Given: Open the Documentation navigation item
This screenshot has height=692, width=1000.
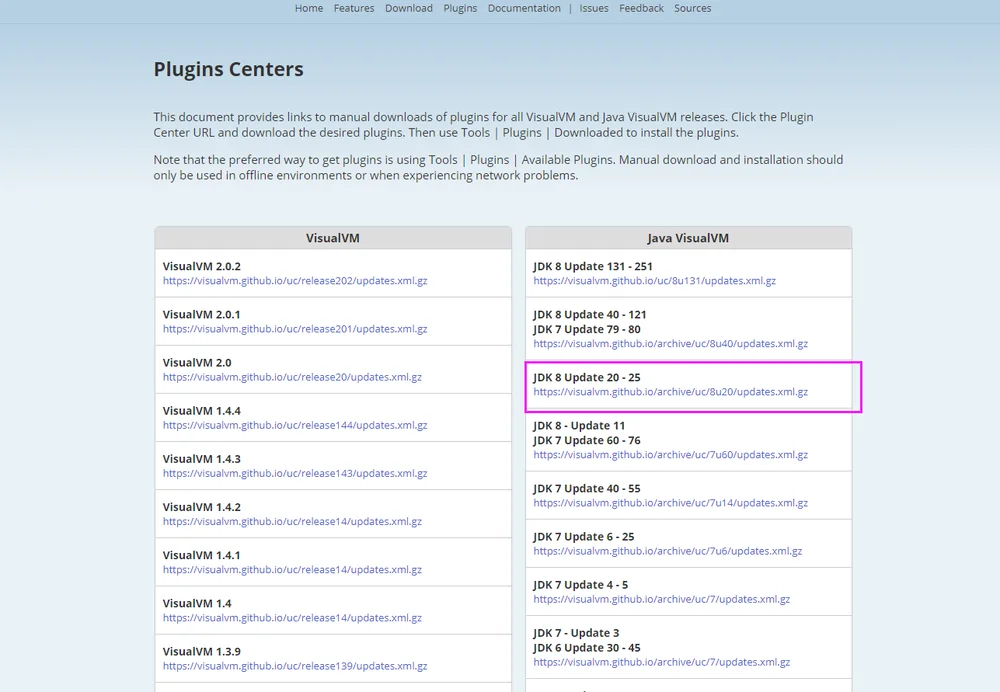Looking at the screenshot, I should click(x=524, y=8).
